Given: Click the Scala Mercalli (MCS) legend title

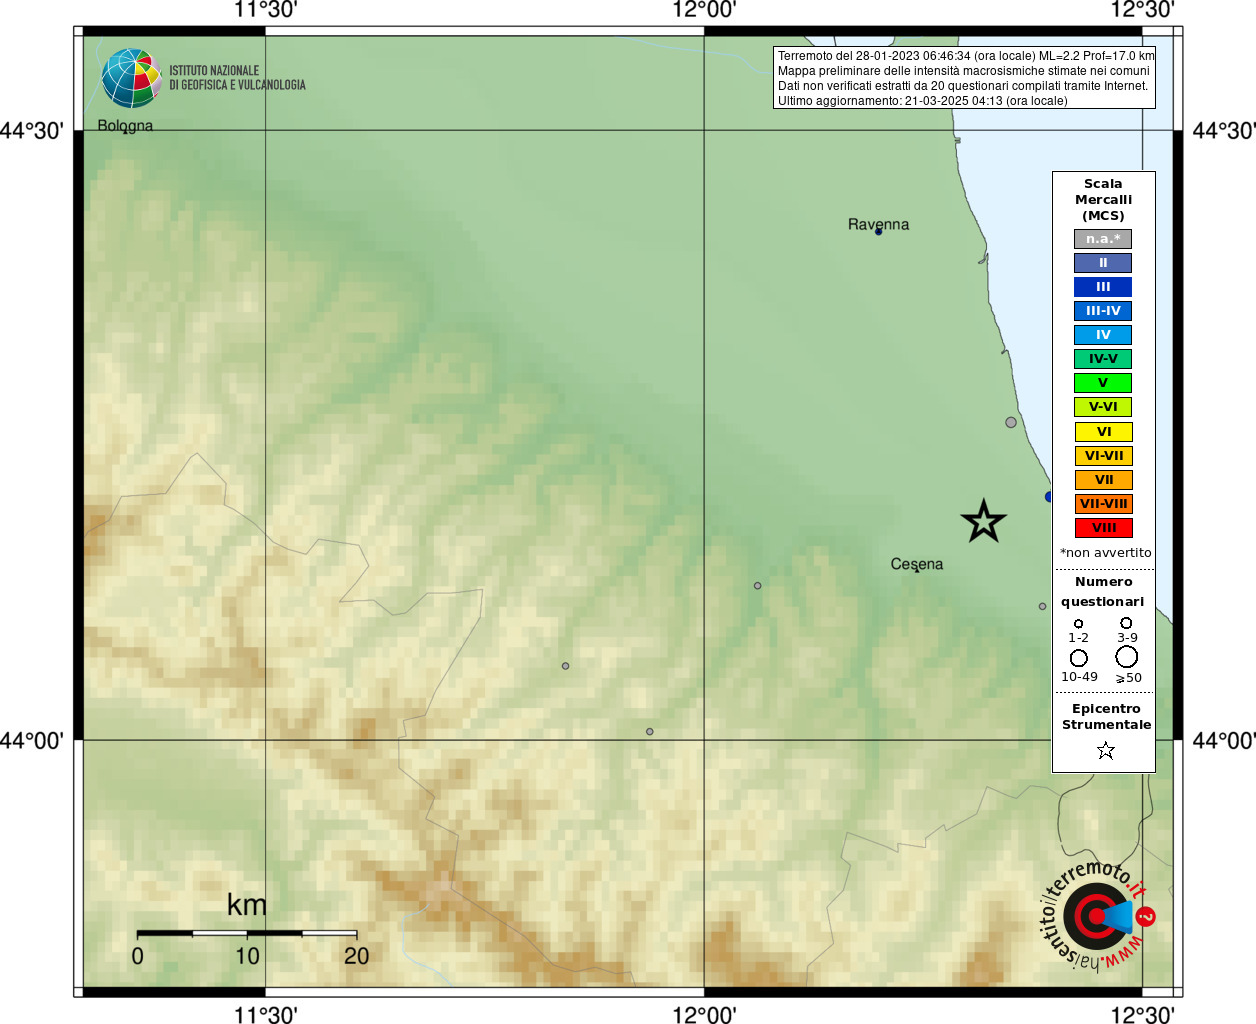Looking at the screenshot, I should tap(1103, 200).
